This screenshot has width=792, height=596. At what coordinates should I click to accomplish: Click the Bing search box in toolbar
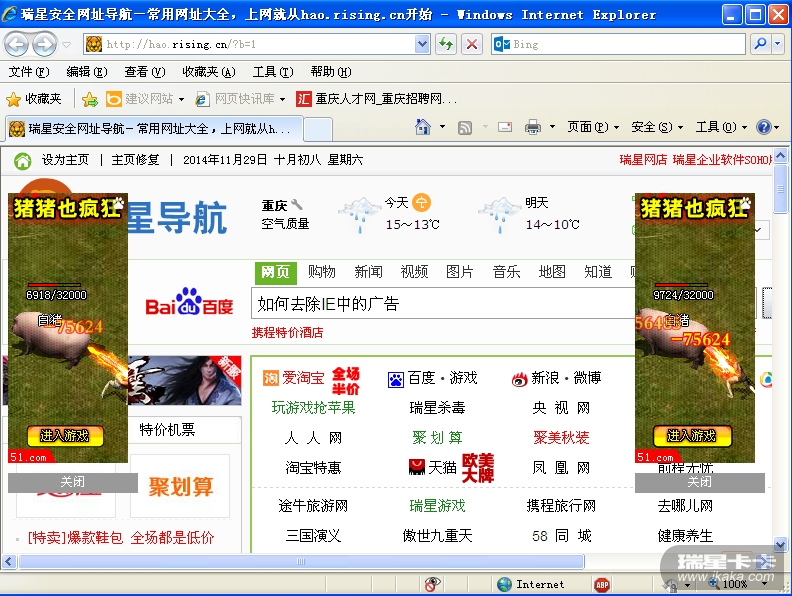coord(618,44)
